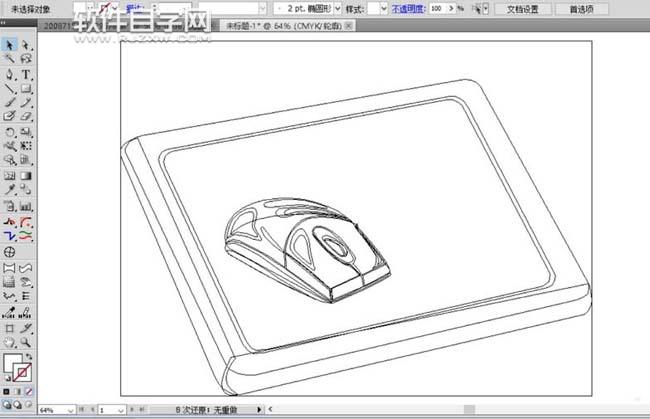This screenshot has width=650, height=419.
Task: Open the status bar info arrow menu
Action: pyautogui.click(x=259, y=410)
